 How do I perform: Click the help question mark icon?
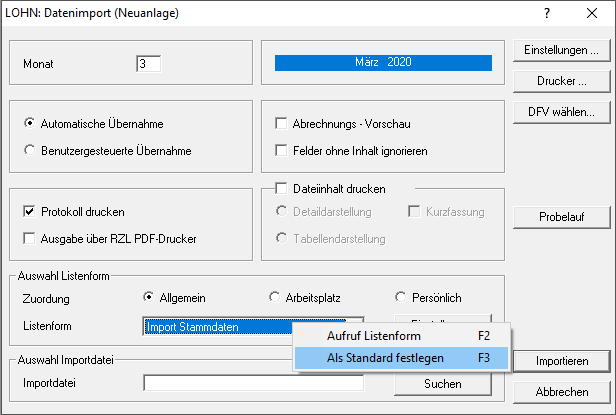click(x=547, y=15)
